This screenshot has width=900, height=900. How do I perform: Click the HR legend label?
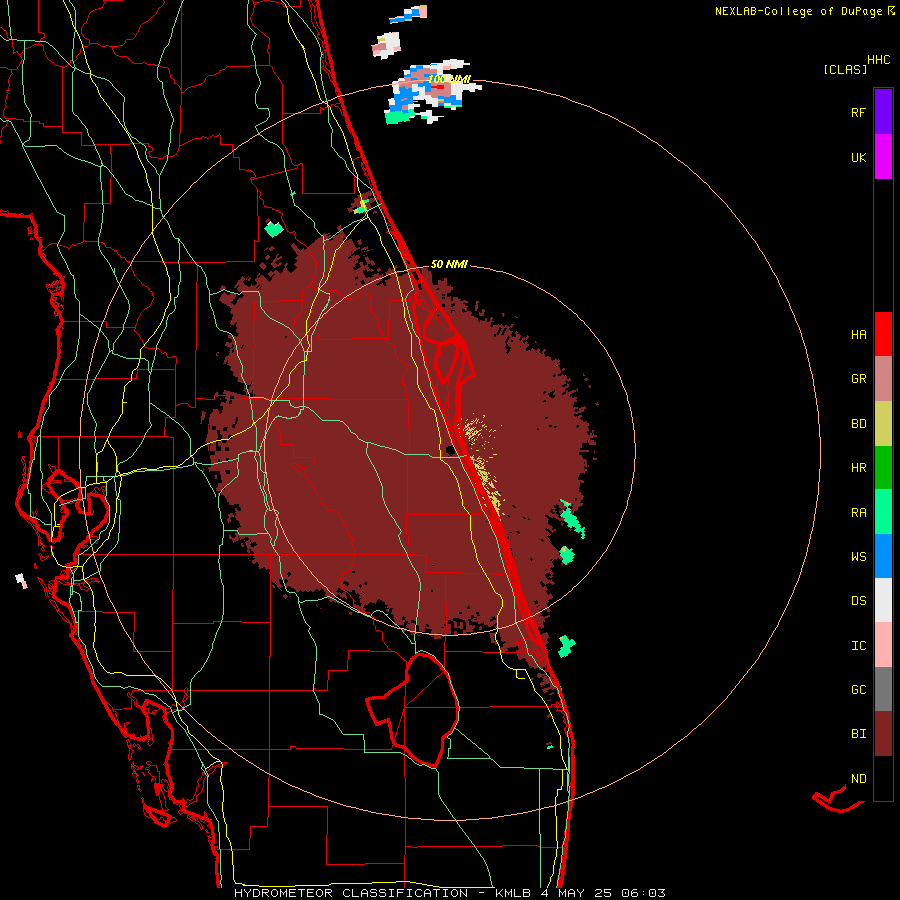pos(858,468)
